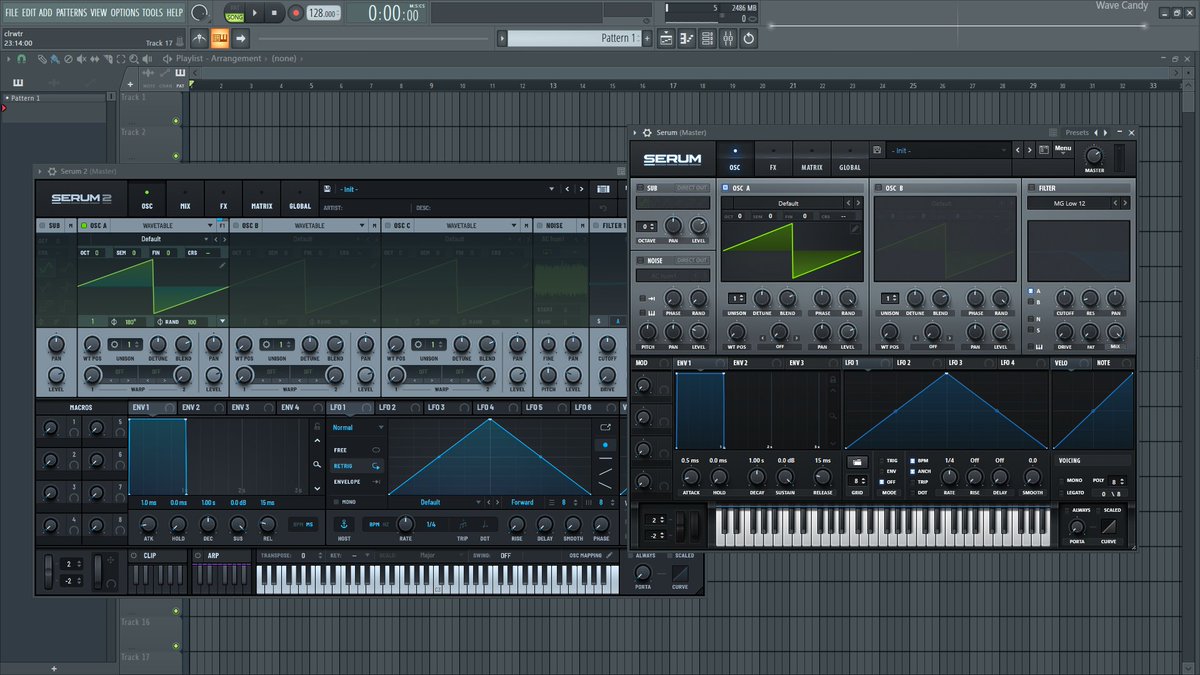Select the Piano roll icon in toolbar
The image size is (1200, 675).
pyautogui.click(x=686, y=38)
